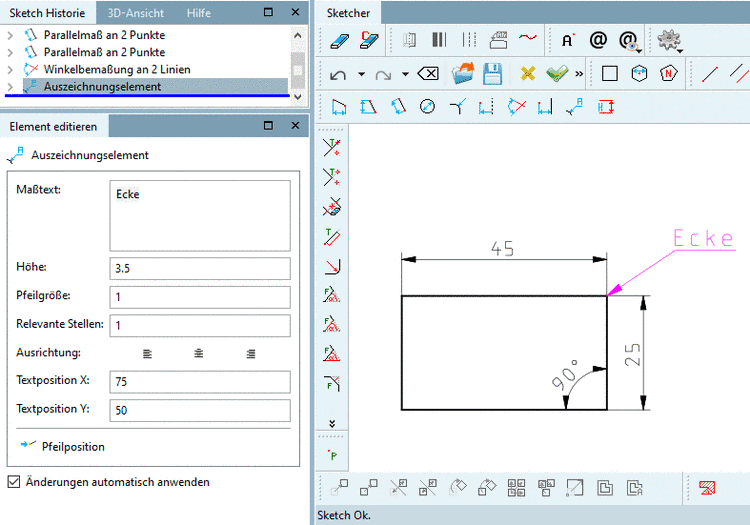750x525 pixels.
Task: Expand the Winkelbemaßung an 2 Linien item
Action: 10,69
